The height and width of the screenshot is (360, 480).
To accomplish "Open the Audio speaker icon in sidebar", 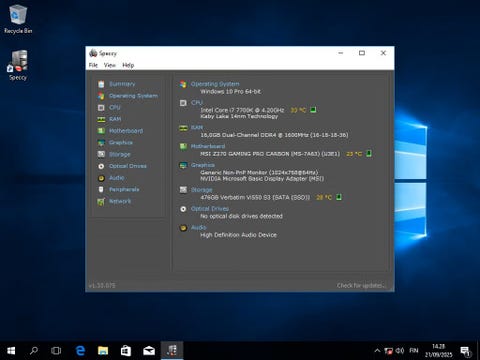I will pos(101,178).
